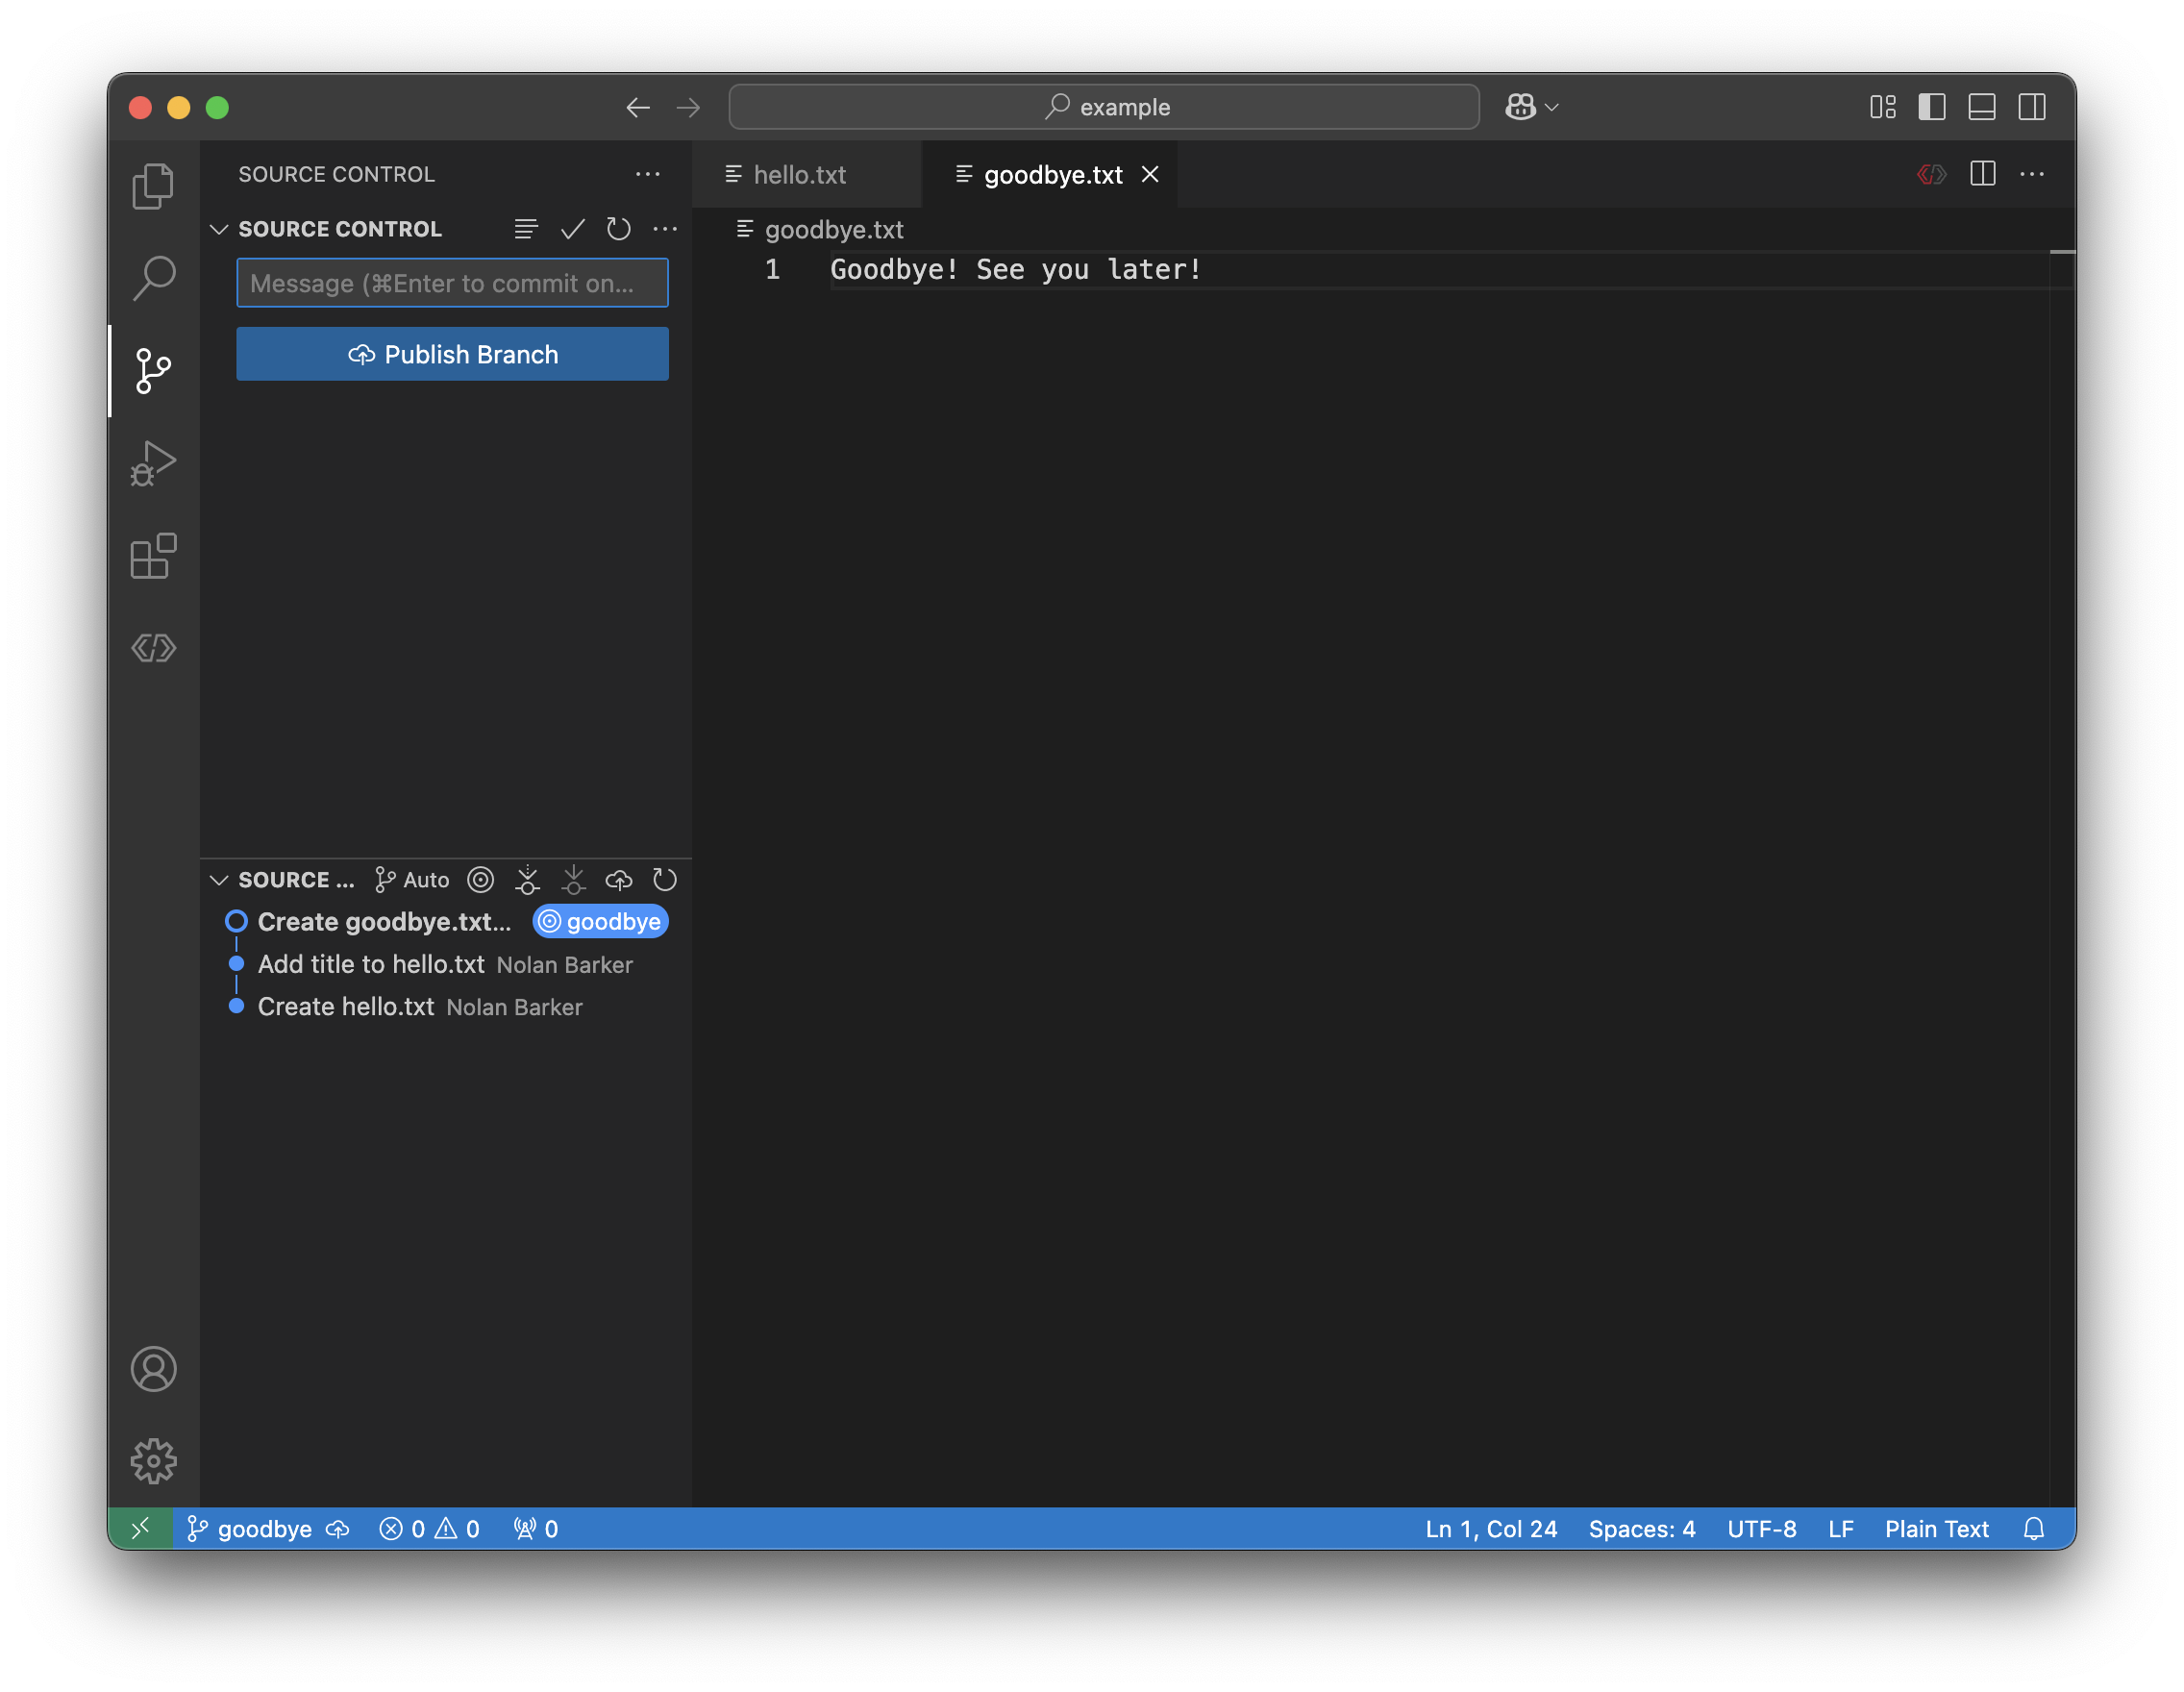This screenshot has height=1692, width=2184.
Task: Click the pull icon in graph toolbar
Action: point(573,880)
